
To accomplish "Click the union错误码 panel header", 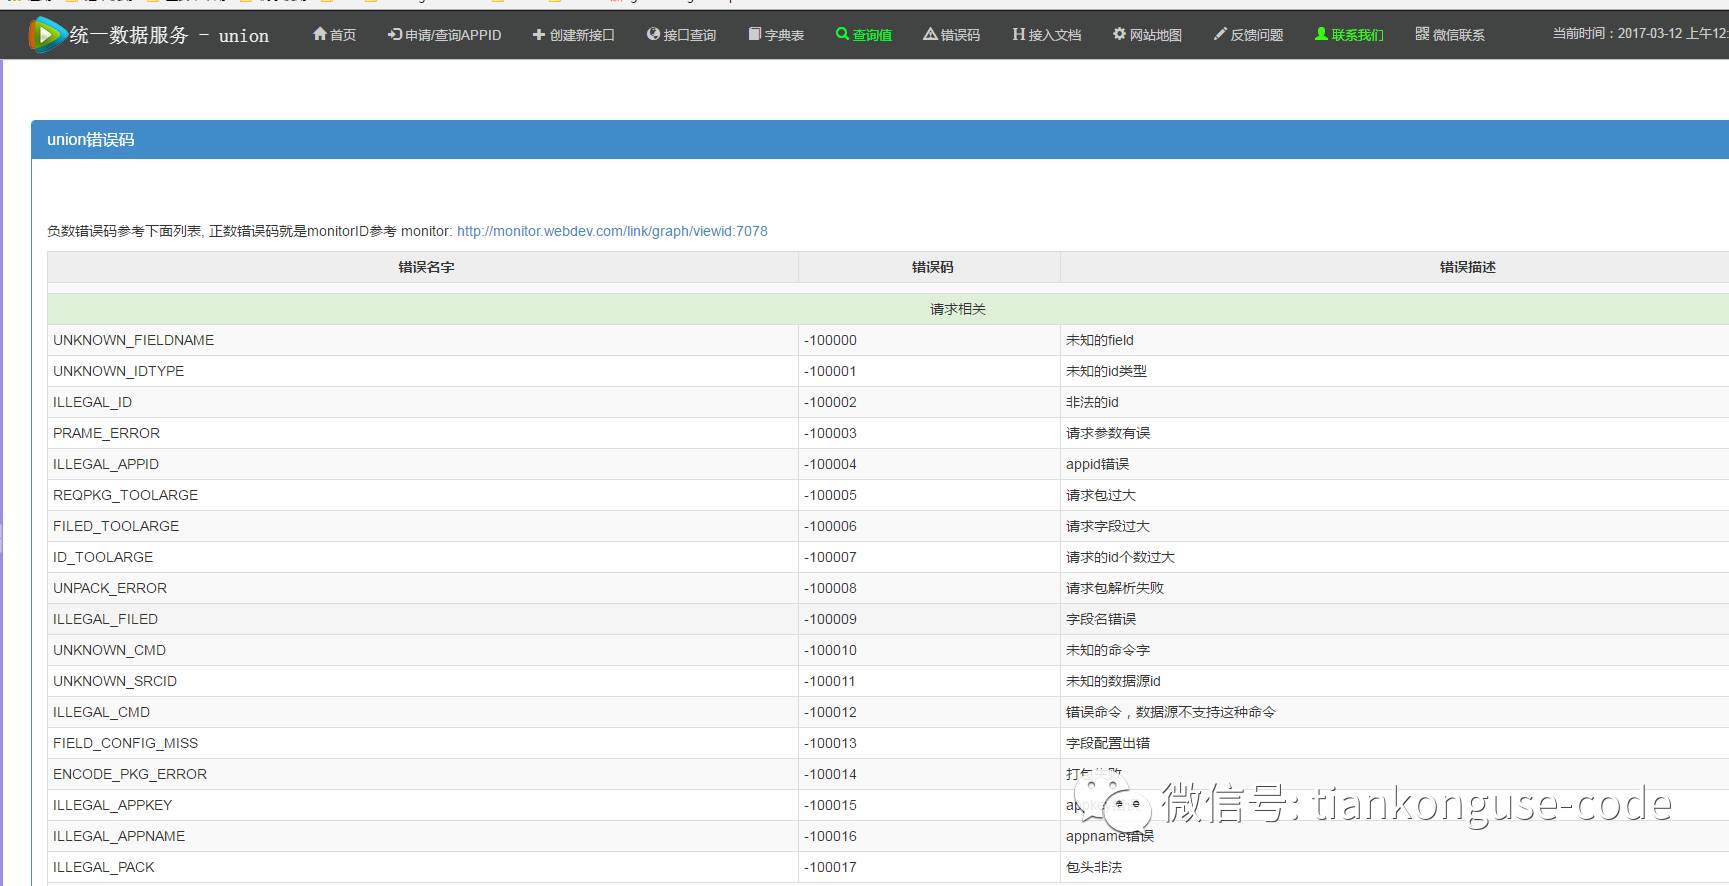I will point(880,140).
